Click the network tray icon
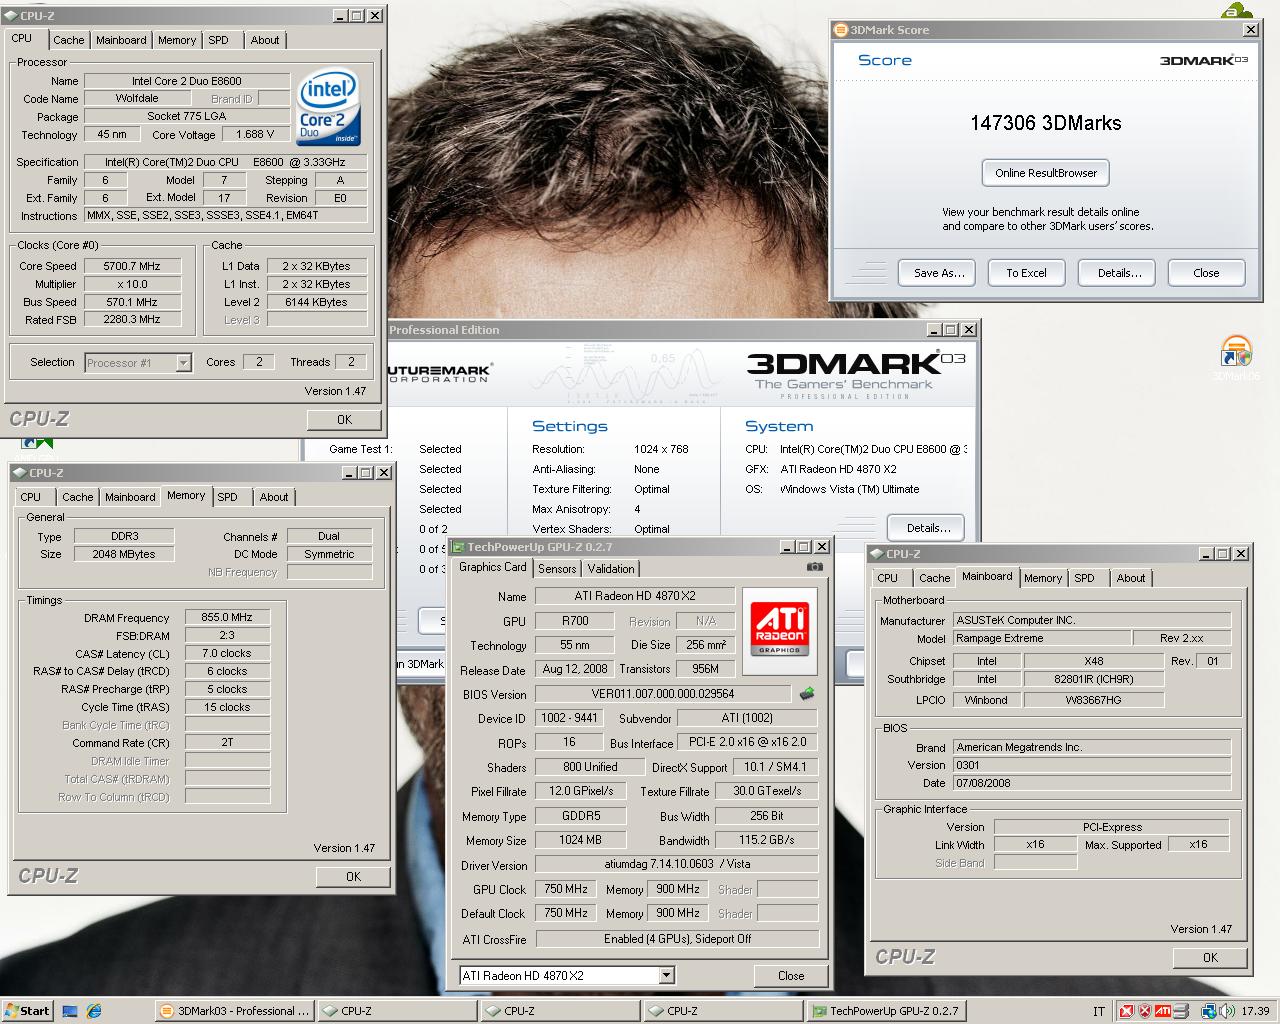Image resolution: width=1280 pixels, height=1024 pixels. click(1209, 1011)
